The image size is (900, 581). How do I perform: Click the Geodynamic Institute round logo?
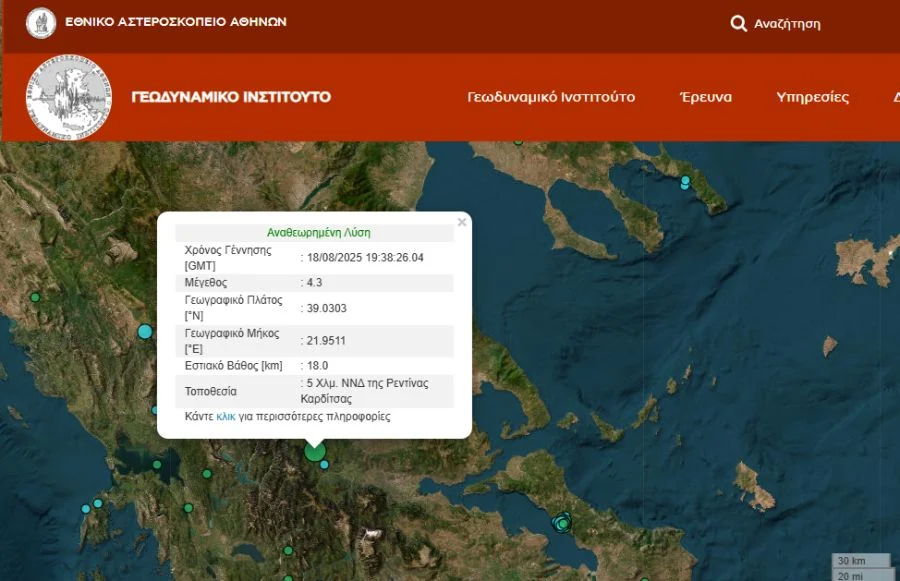69,97
